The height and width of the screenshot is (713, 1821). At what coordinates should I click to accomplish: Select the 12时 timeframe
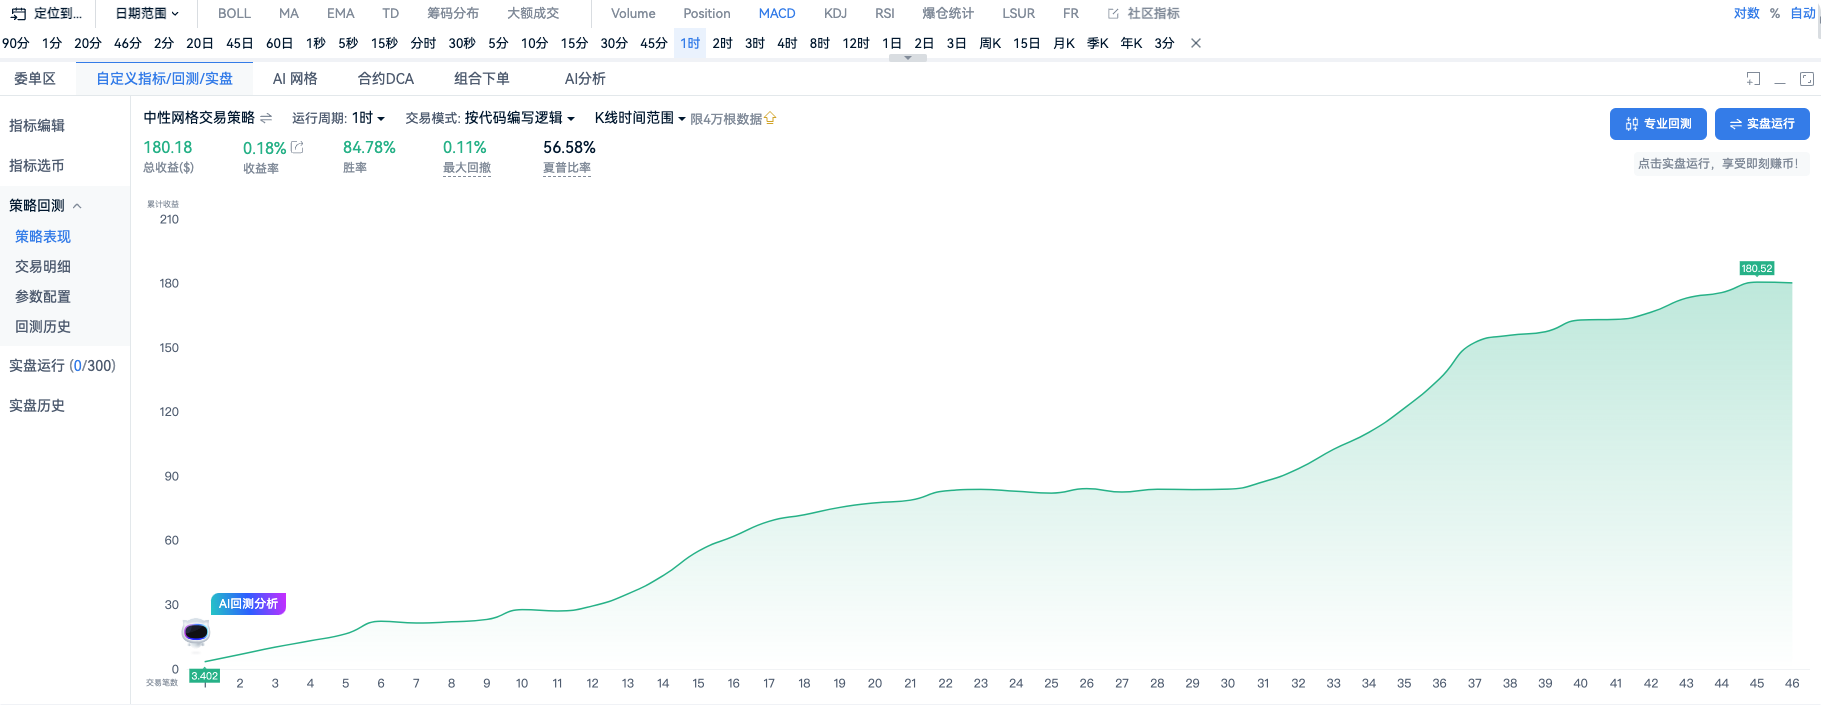[x=856, y=44]
